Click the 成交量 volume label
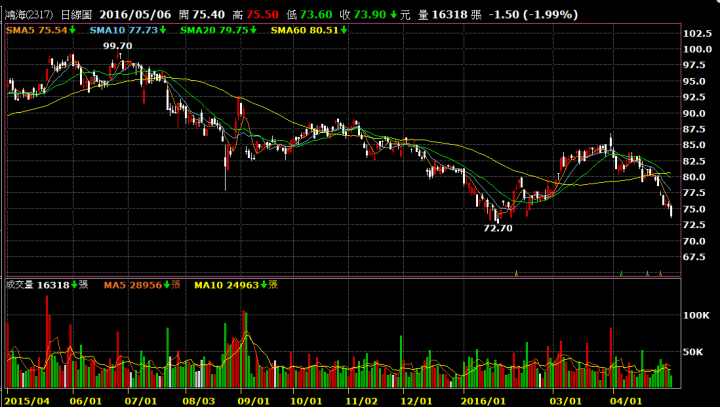The height and width of the screenshot is (407, 720). [x=19, y=285]
